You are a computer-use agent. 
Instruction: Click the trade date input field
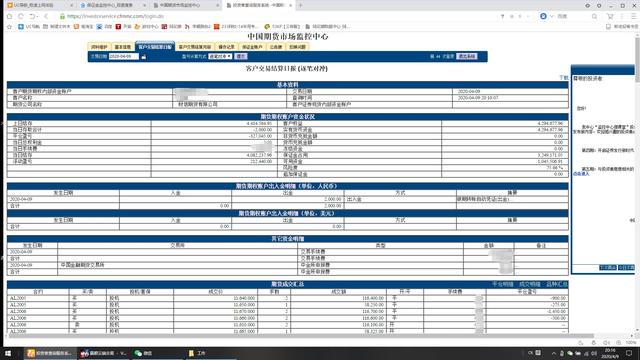124,56
